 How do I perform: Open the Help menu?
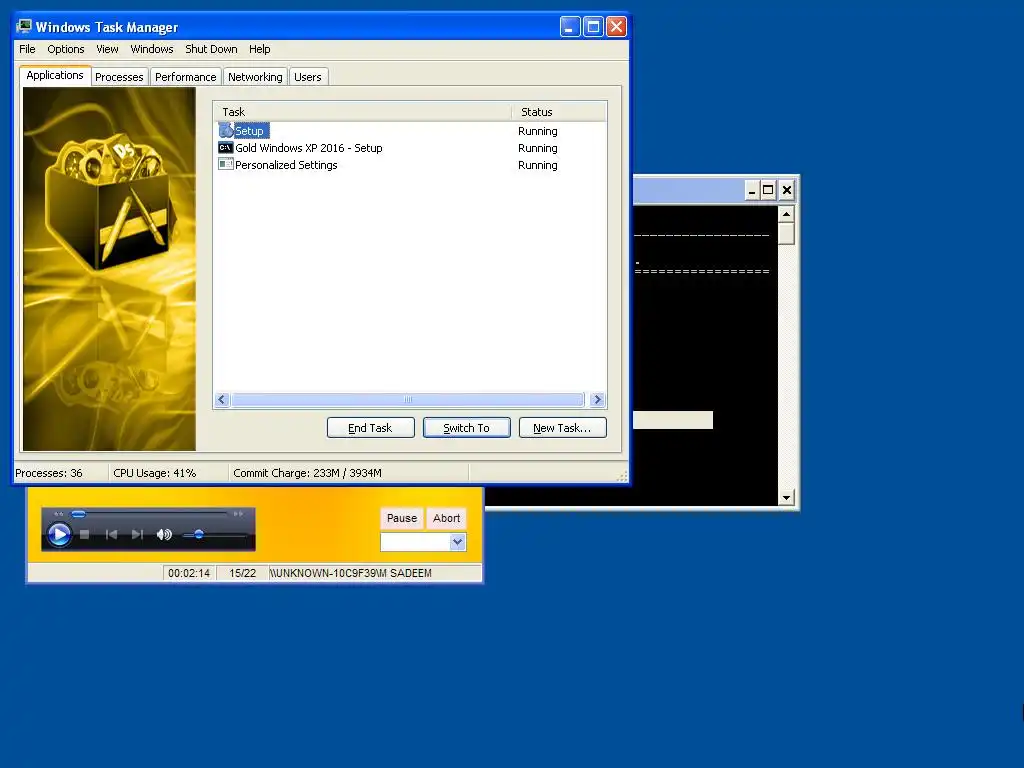coord(259,49)
